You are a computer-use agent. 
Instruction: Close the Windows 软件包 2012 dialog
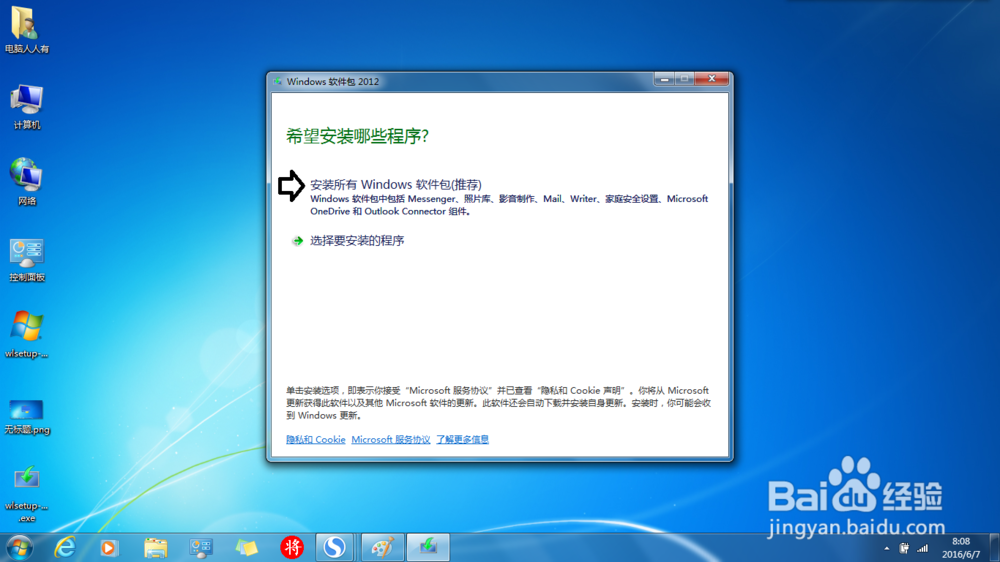pyautogui.click(x=712, y=79)
